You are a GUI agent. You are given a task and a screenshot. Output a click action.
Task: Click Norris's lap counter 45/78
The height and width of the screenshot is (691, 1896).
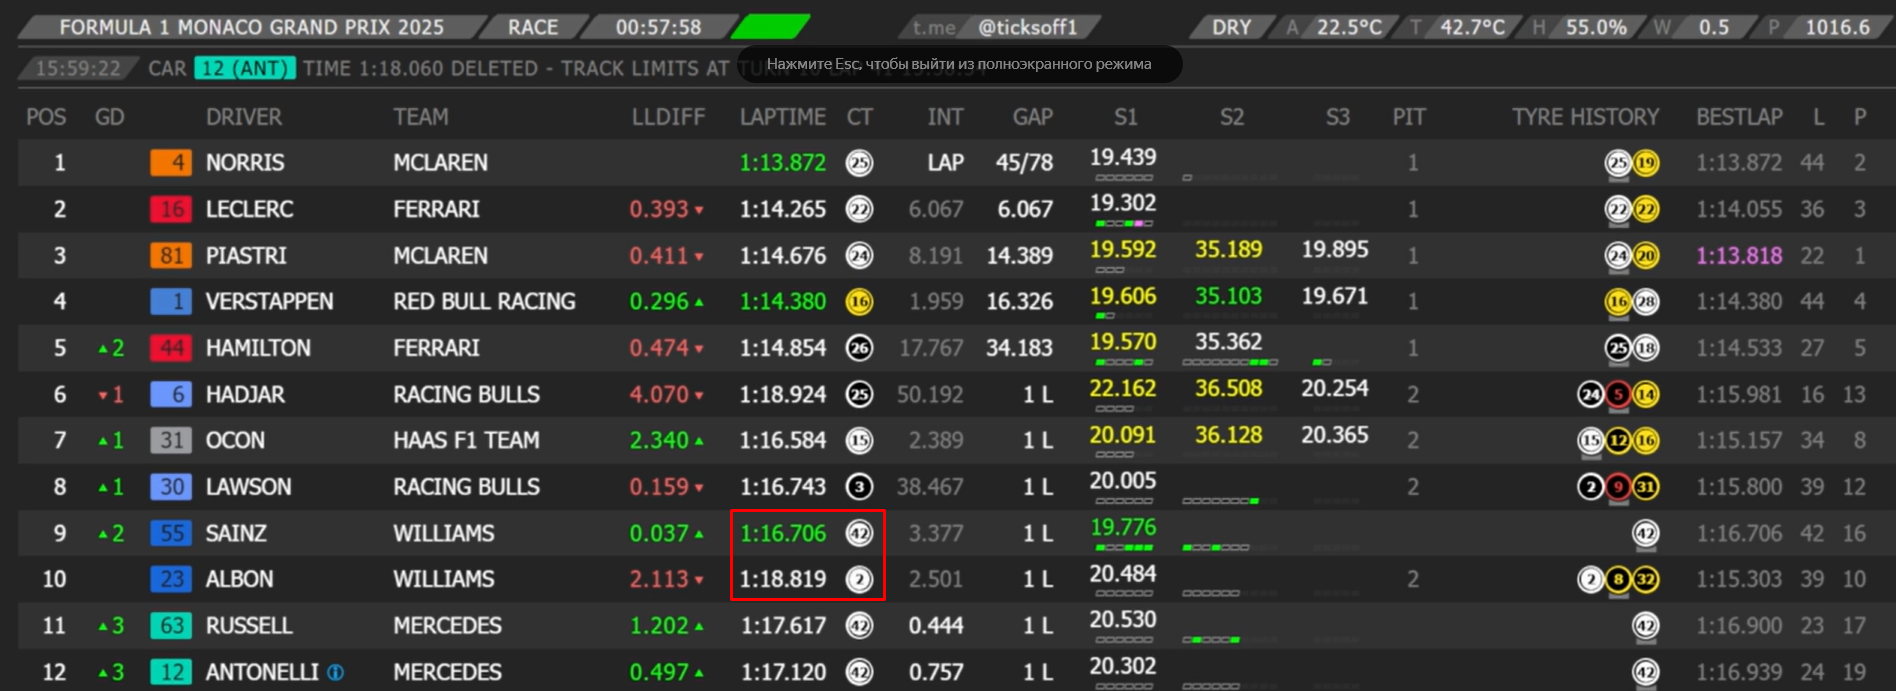pyautogui.click(x=1024, y=163)
